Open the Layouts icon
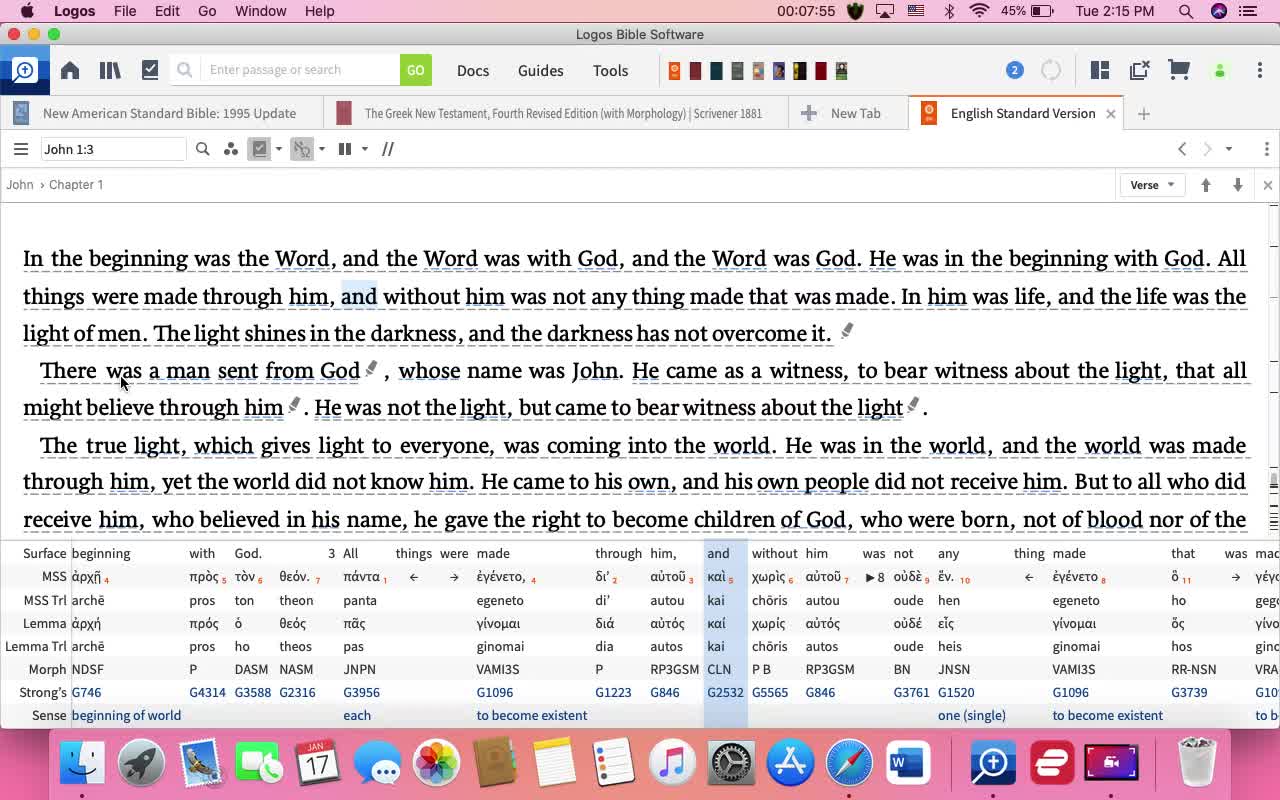The width and height of the screenshot is (1280, 800). click(1100, 70)
